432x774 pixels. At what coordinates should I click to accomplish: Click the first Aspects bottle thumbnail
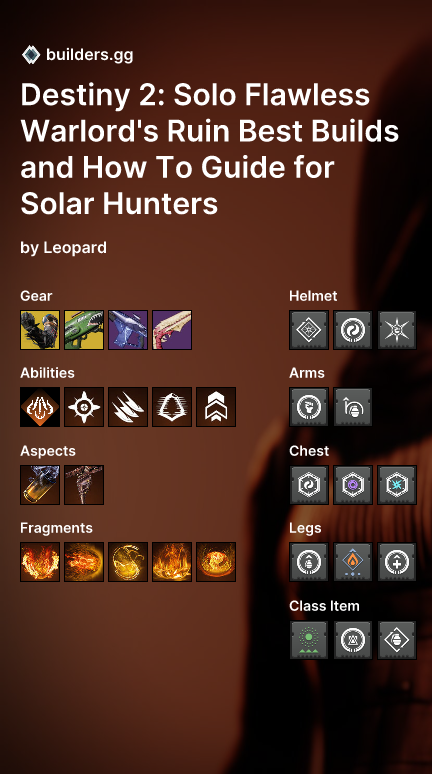40,485
